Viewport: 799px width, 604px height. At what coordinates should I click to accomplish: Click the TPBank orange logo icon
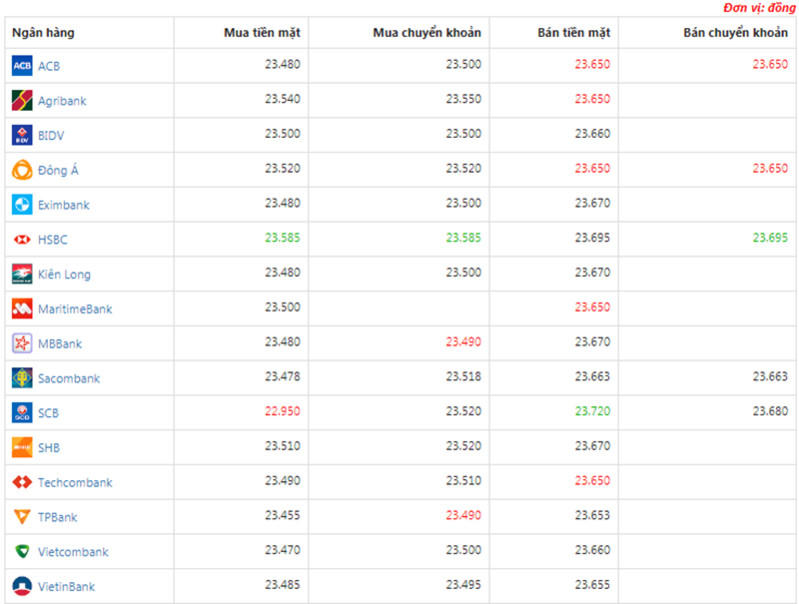pos(22,517)
